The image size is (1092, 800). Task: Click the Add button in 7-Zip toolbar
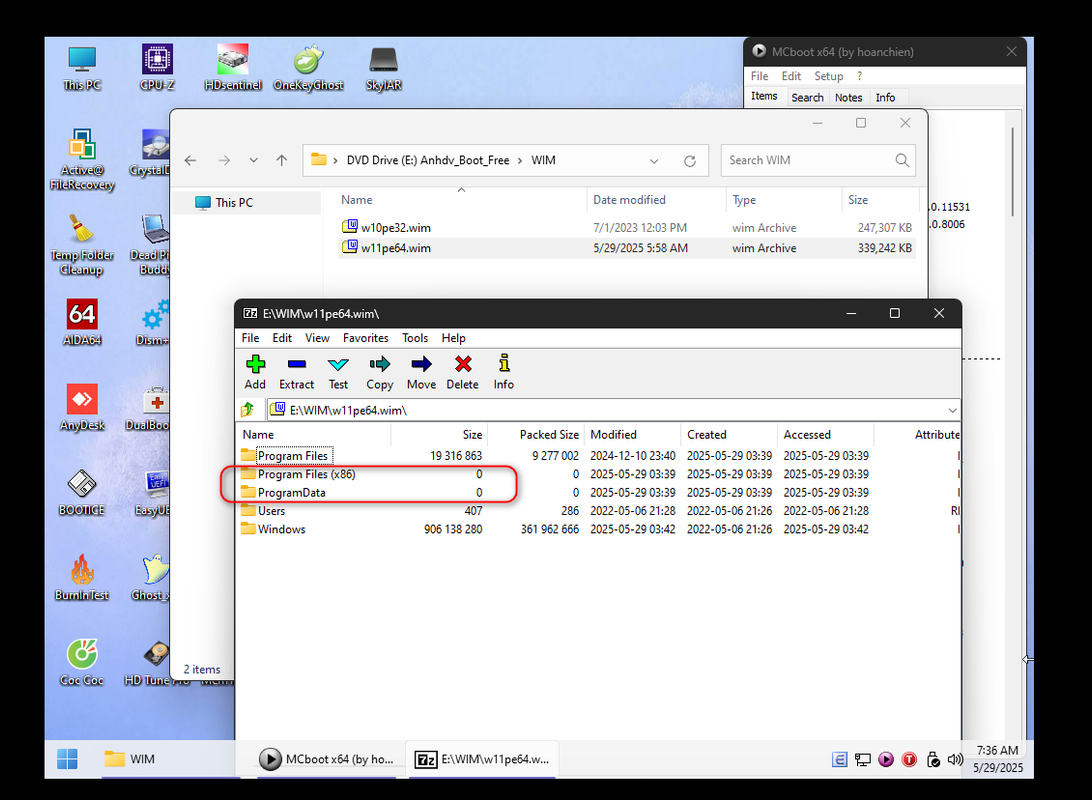(255, 372)
